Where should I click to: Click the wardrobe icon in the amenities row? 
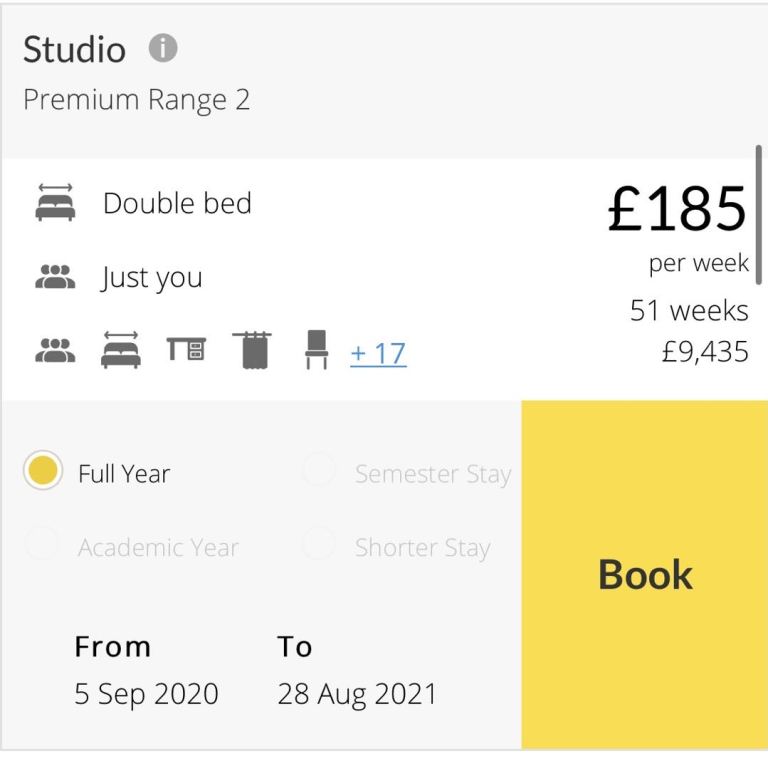click(252, 350)
